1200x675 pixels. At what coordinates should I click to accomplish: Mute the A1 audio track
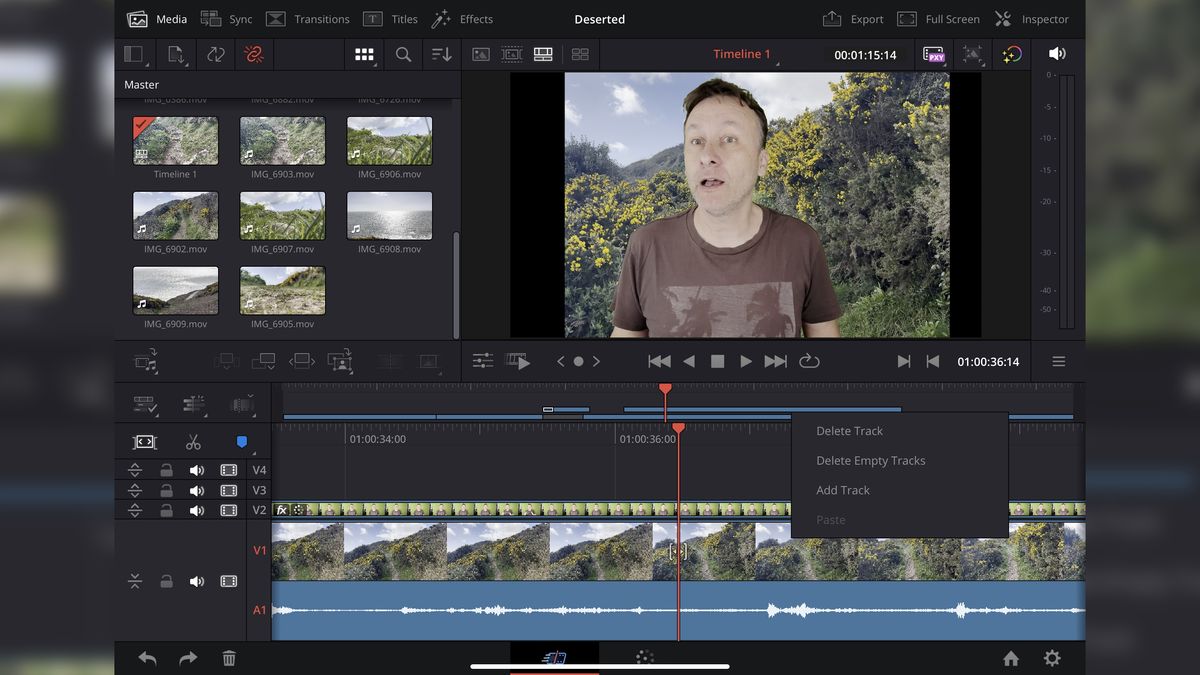coord(197,581)
